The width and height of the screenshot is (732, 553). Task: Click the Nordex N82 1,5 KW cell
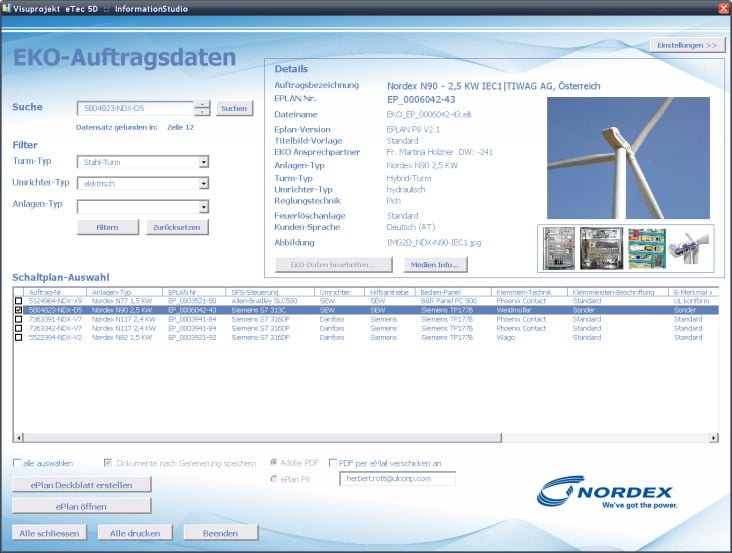(x=122, y=337)
